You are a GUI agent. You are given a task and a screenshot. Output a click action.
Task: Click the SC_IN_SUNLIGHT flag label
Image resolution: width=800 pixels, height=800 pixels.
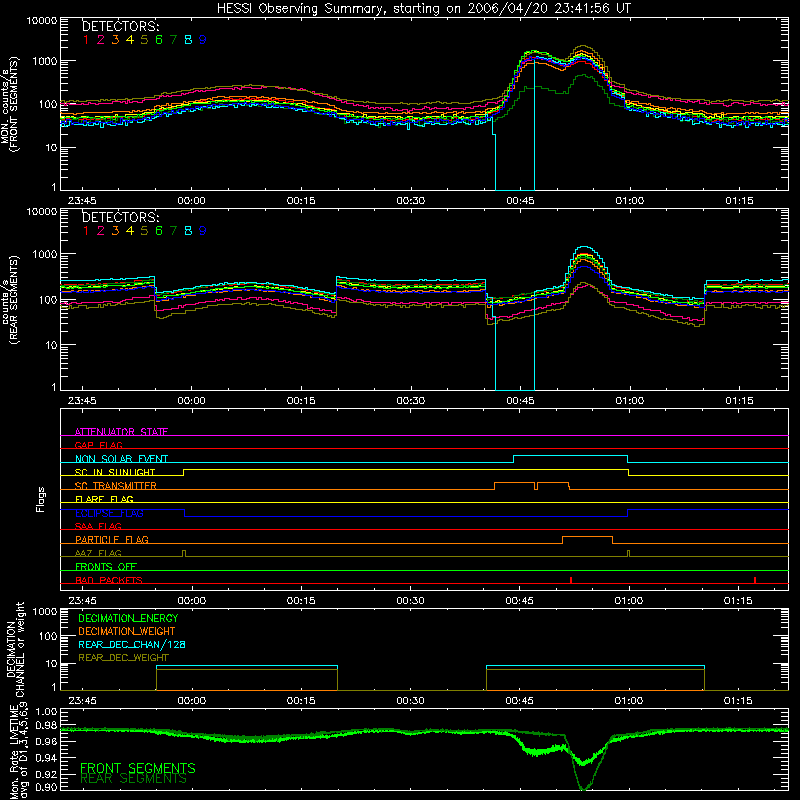[115, 472]
